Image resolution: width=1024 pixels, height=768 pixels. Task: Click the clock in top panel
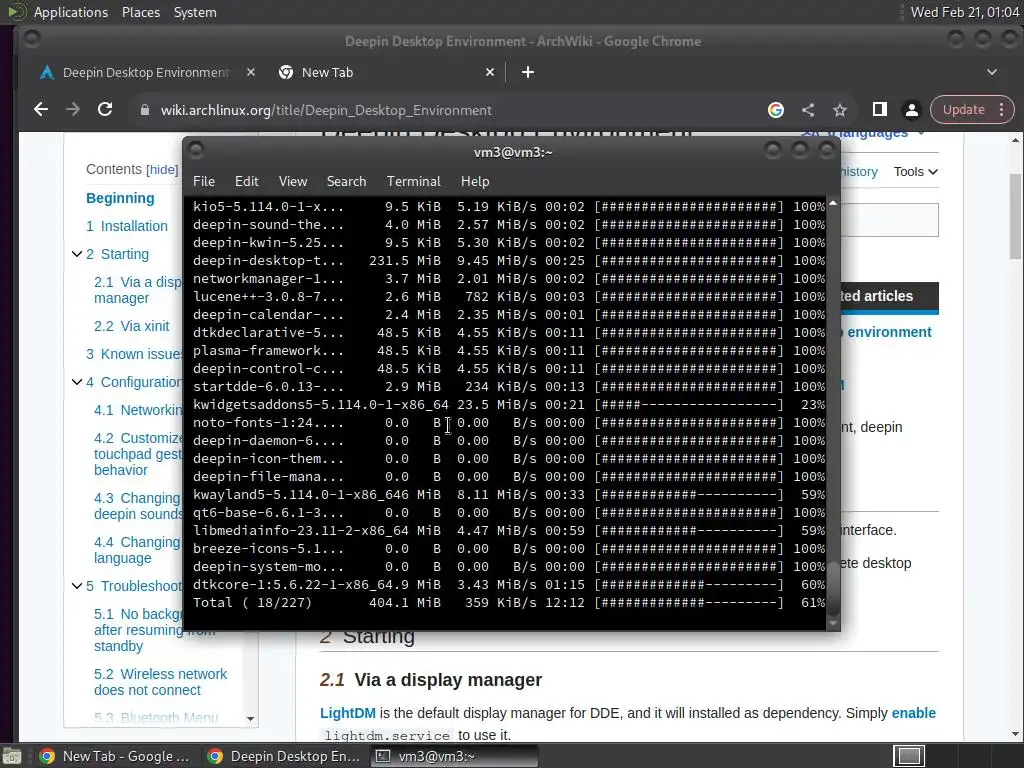tap(965, 12)
